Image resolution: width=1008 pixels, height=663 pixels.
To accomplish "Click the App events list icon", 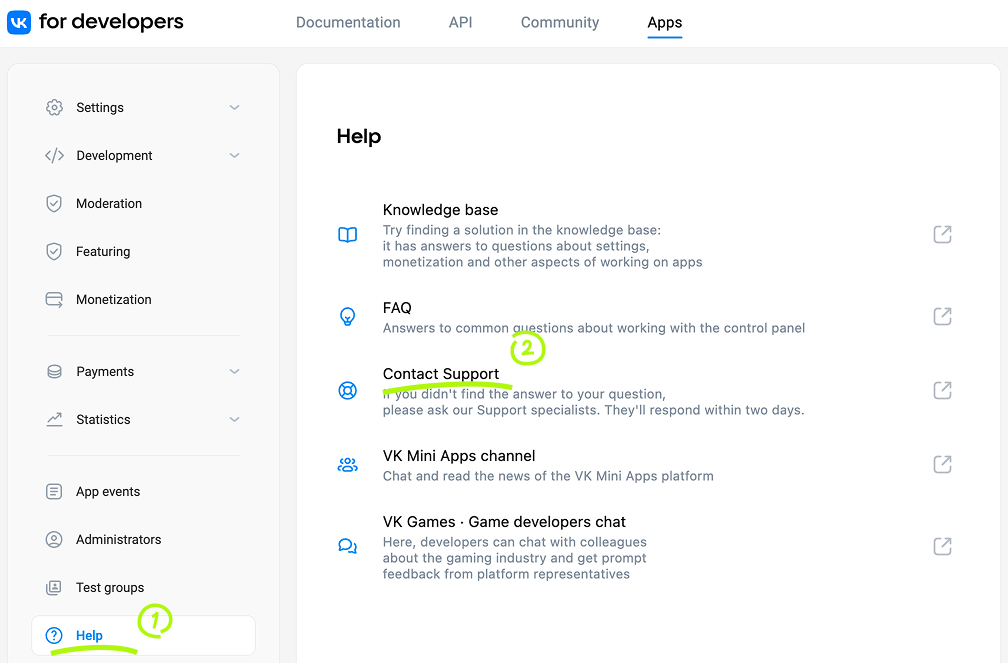I will point(54,492).
